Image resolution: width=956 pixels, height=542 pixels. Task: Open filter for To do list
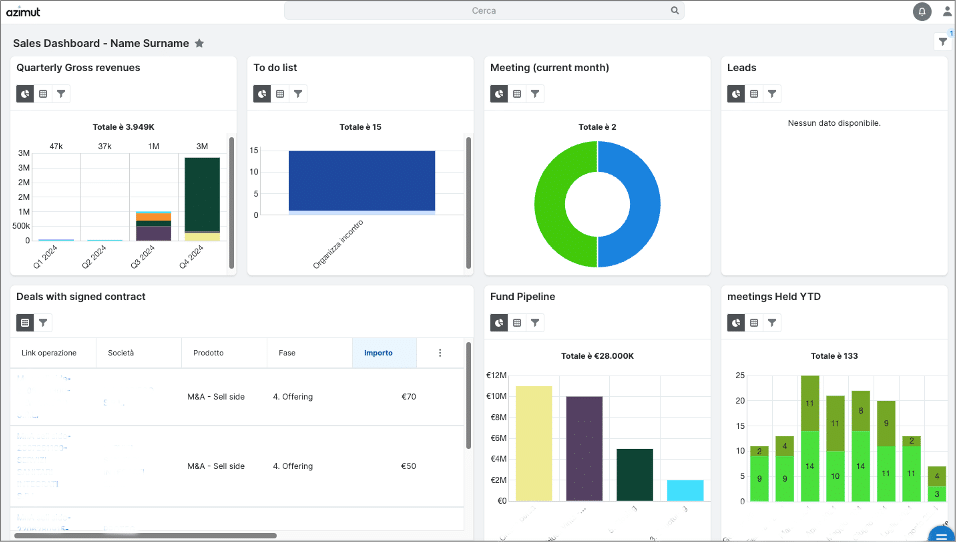point(298,94)
